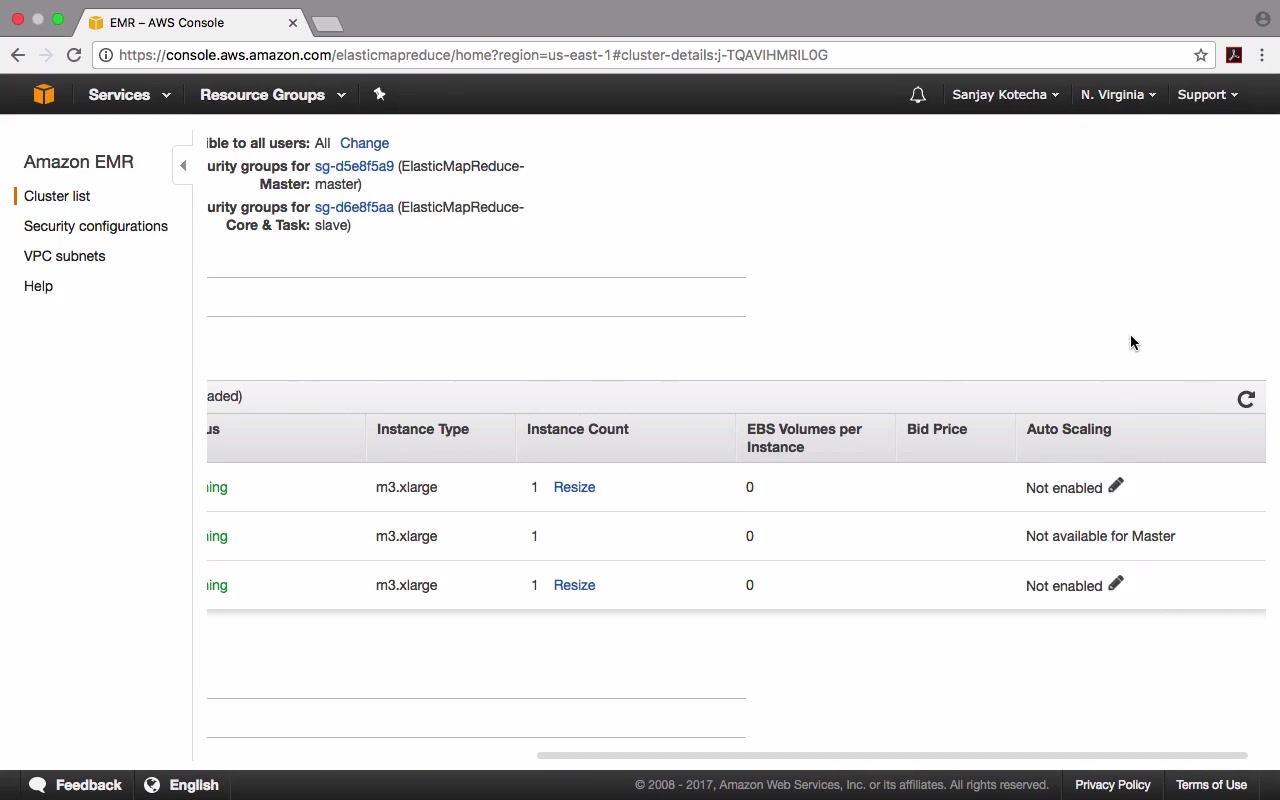Select the EMR – AWS Console tab
This screenshot has width=1280, height=800.
coord(194,22)
